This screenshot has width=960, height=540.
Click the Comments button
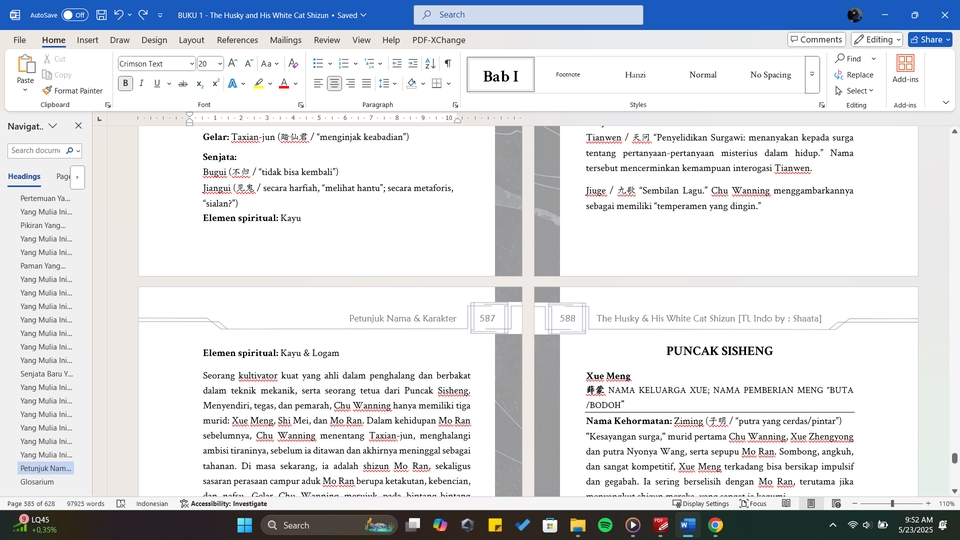tap(816, 39)
